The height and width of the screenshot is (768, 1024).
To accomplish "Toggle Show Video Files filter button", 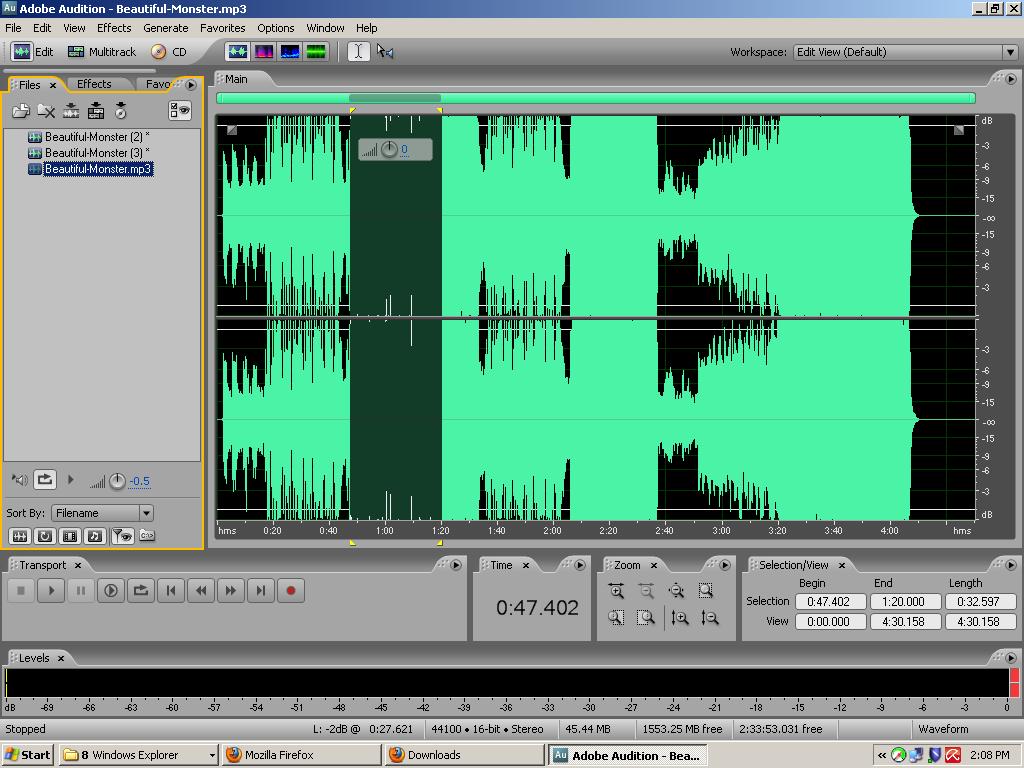I will 70,536.
